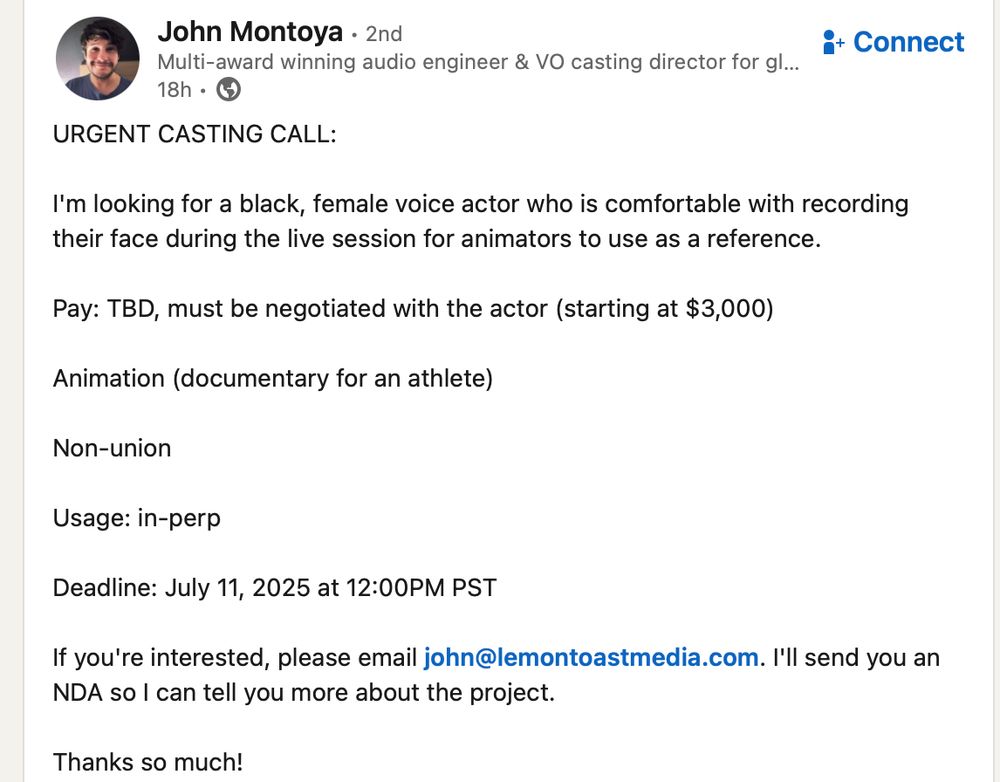The height and width of the screenshot is (782, 1000).
Task: Click the Animation documentary for an athlete line
Action: point(273,379)
